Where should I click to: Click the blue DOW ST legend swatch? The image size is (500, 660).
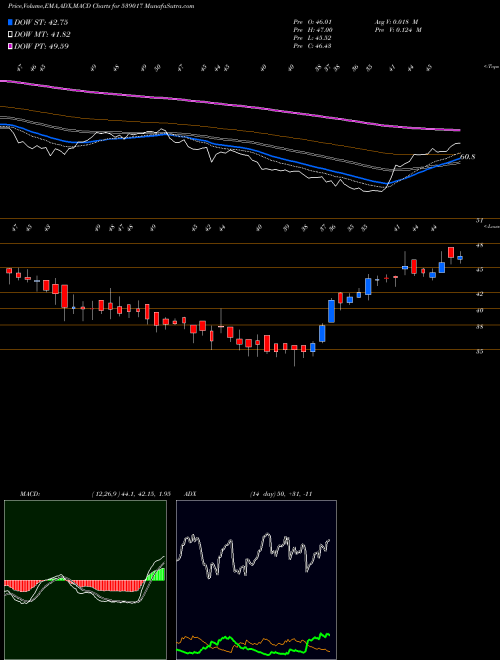point(10,22)
